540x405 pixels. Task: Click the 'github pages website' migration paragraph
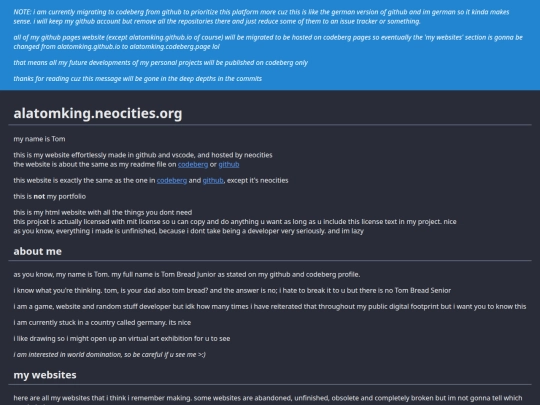[x=268, y=42]
